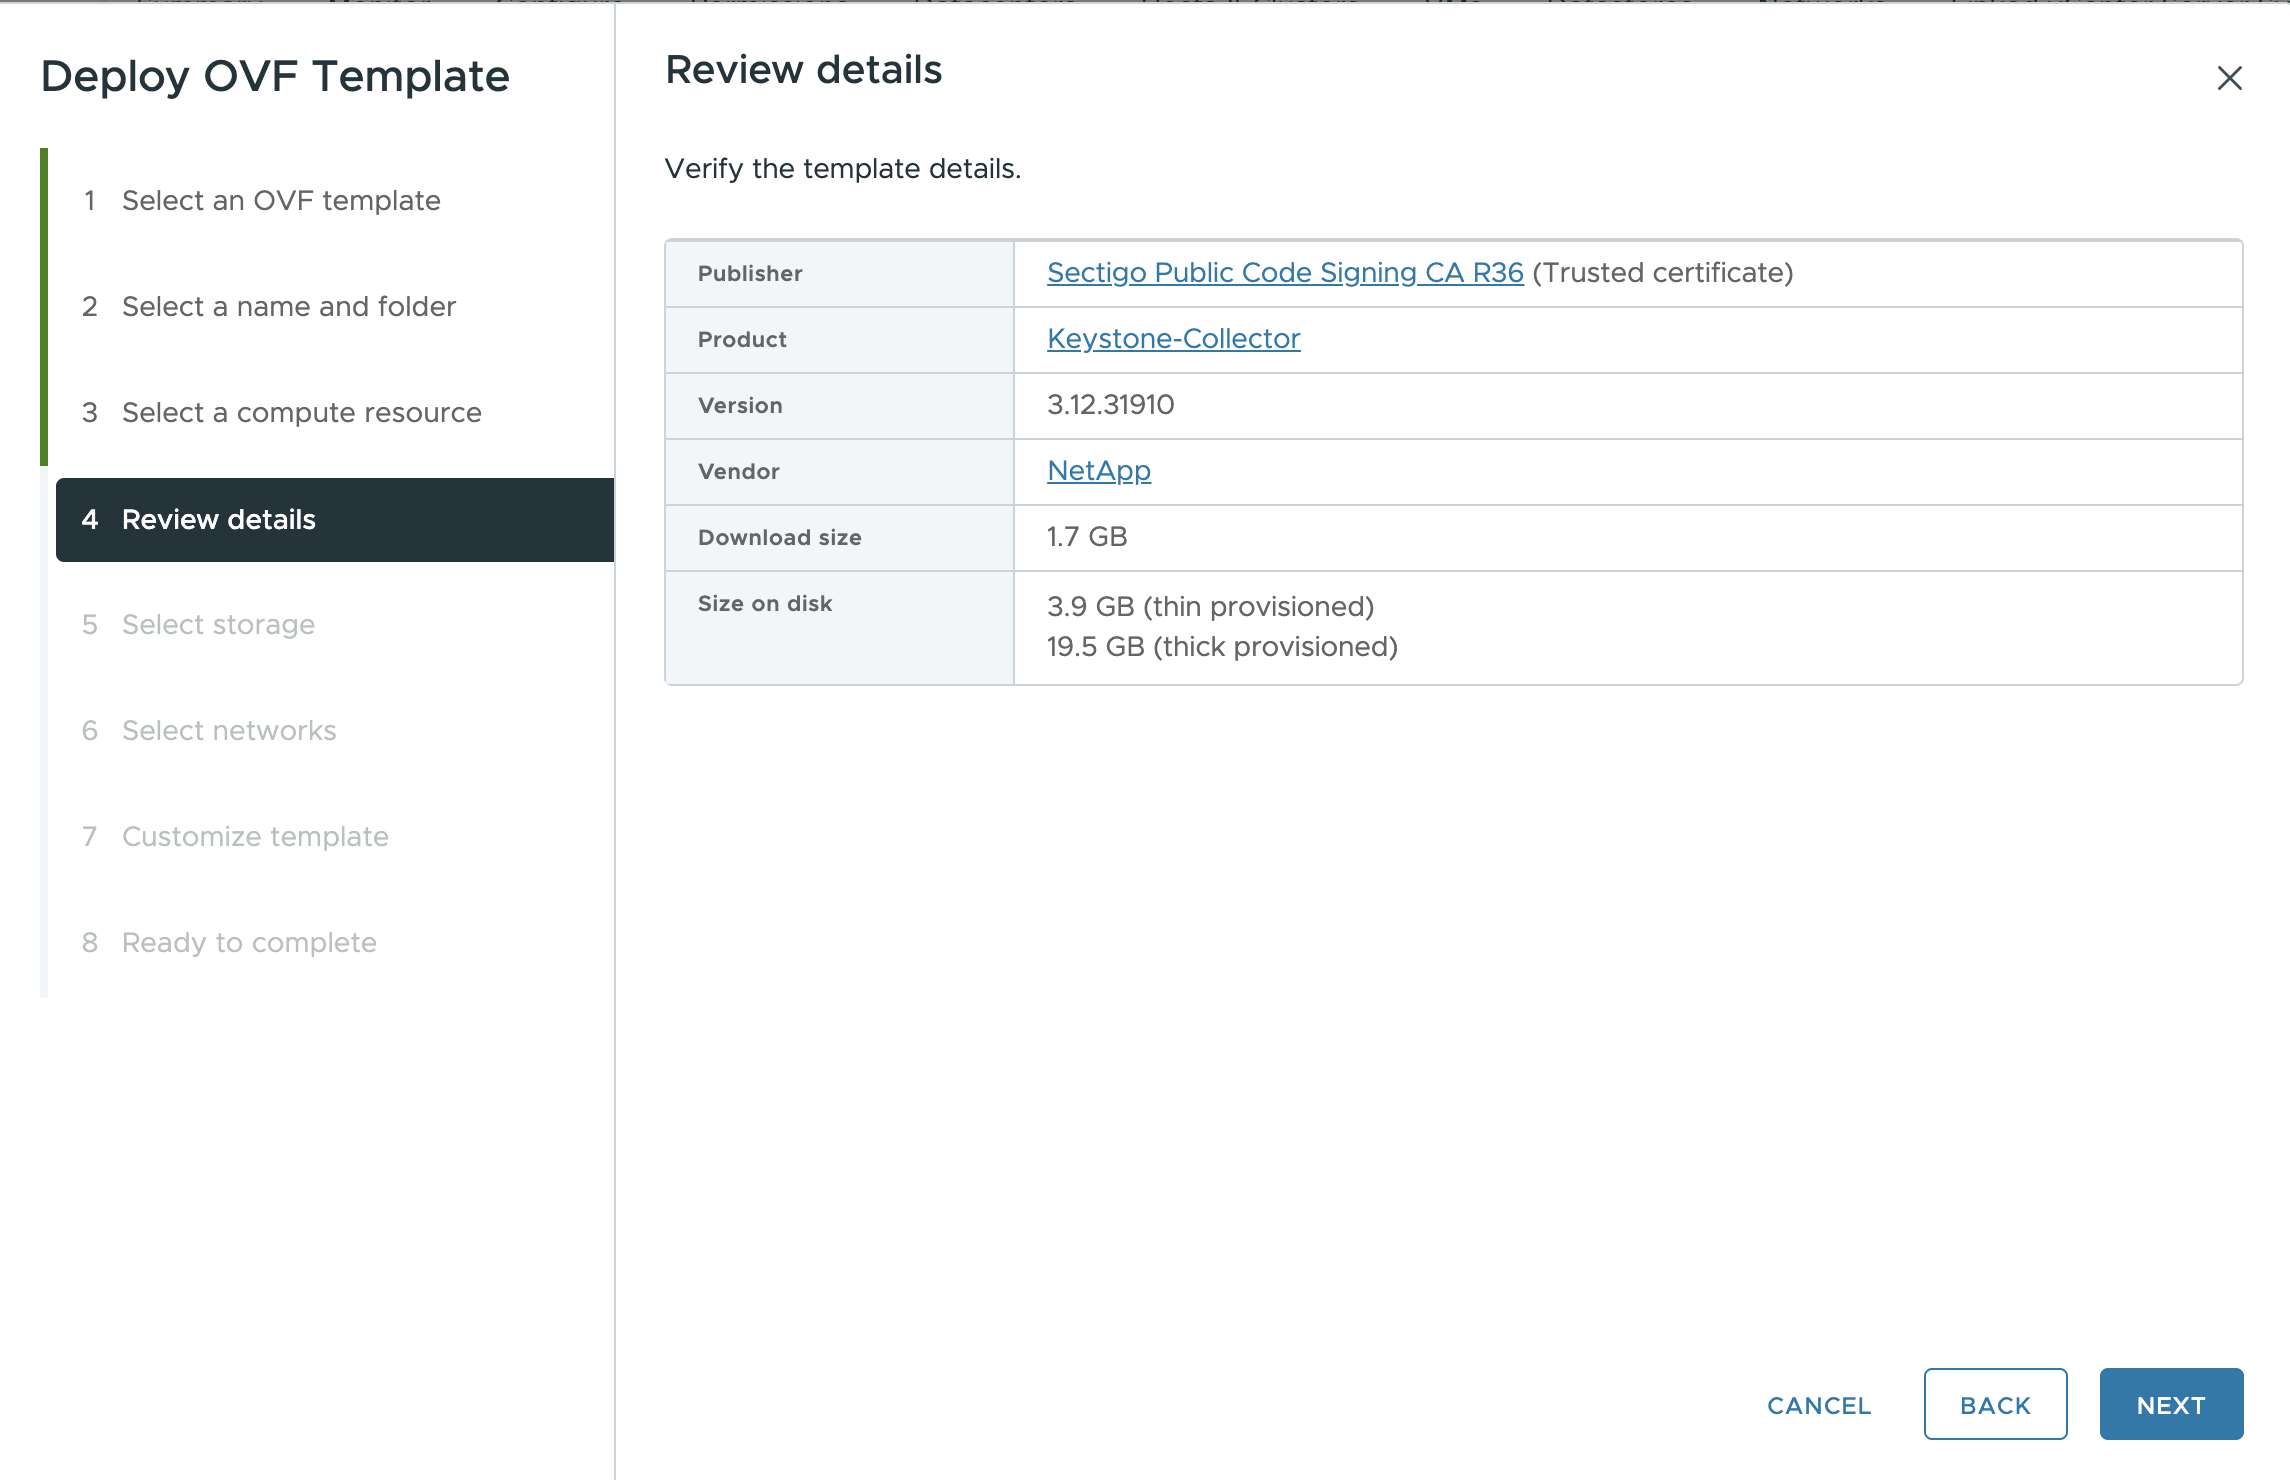The height and width of the screenshot is (1480, 2290).
Task: Click the Download size value 1.7 GB
Action: [x=1086, y=537]
